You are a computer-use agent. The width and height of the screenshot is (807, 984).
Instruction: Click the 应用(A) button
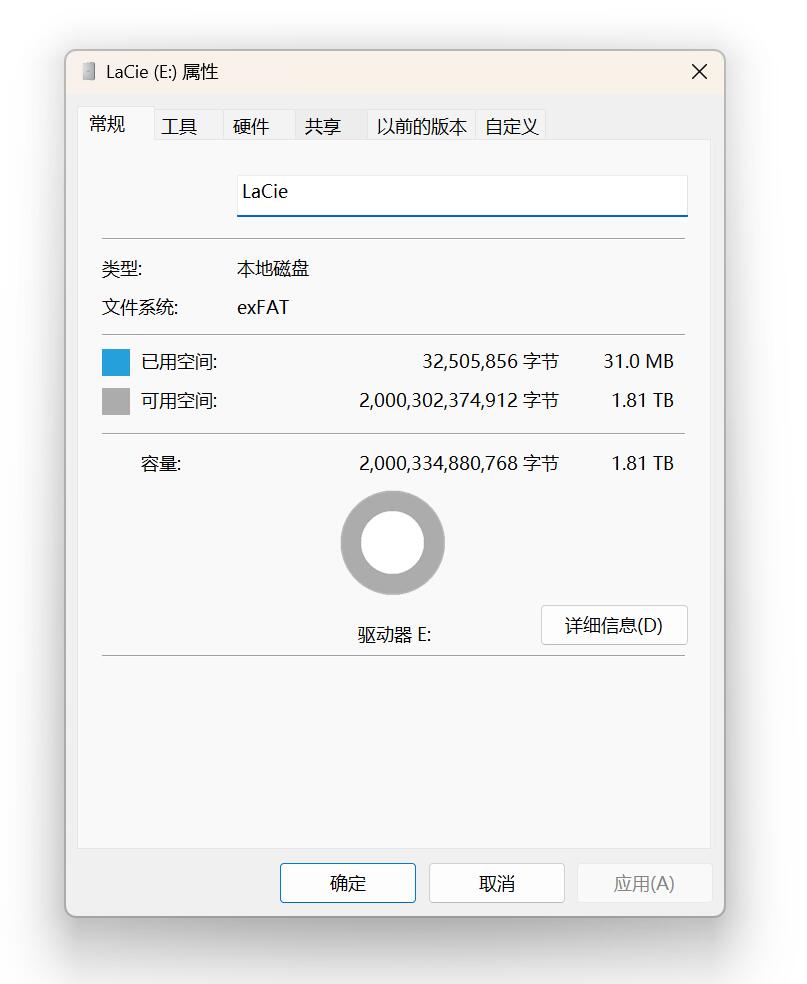pos(644,883)
